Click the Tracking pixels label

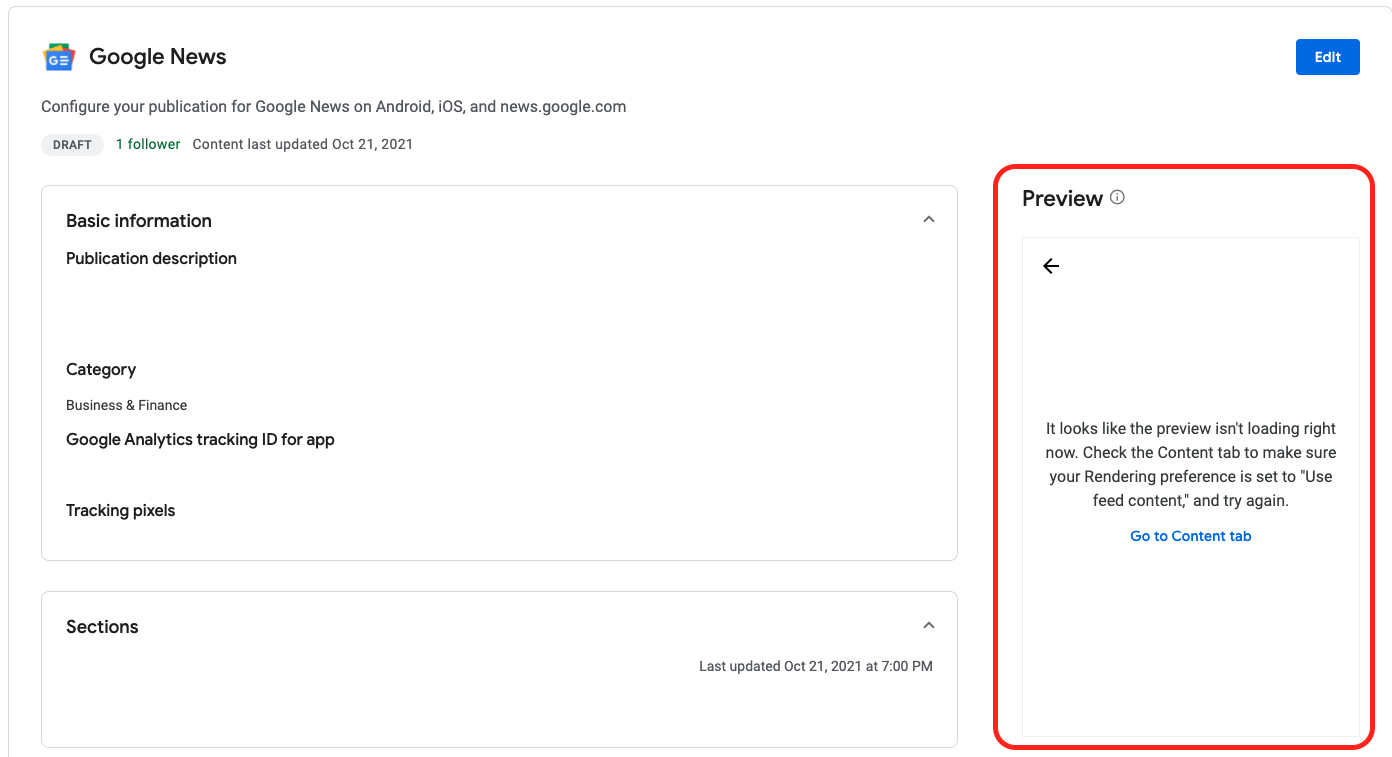pos(120,510)
